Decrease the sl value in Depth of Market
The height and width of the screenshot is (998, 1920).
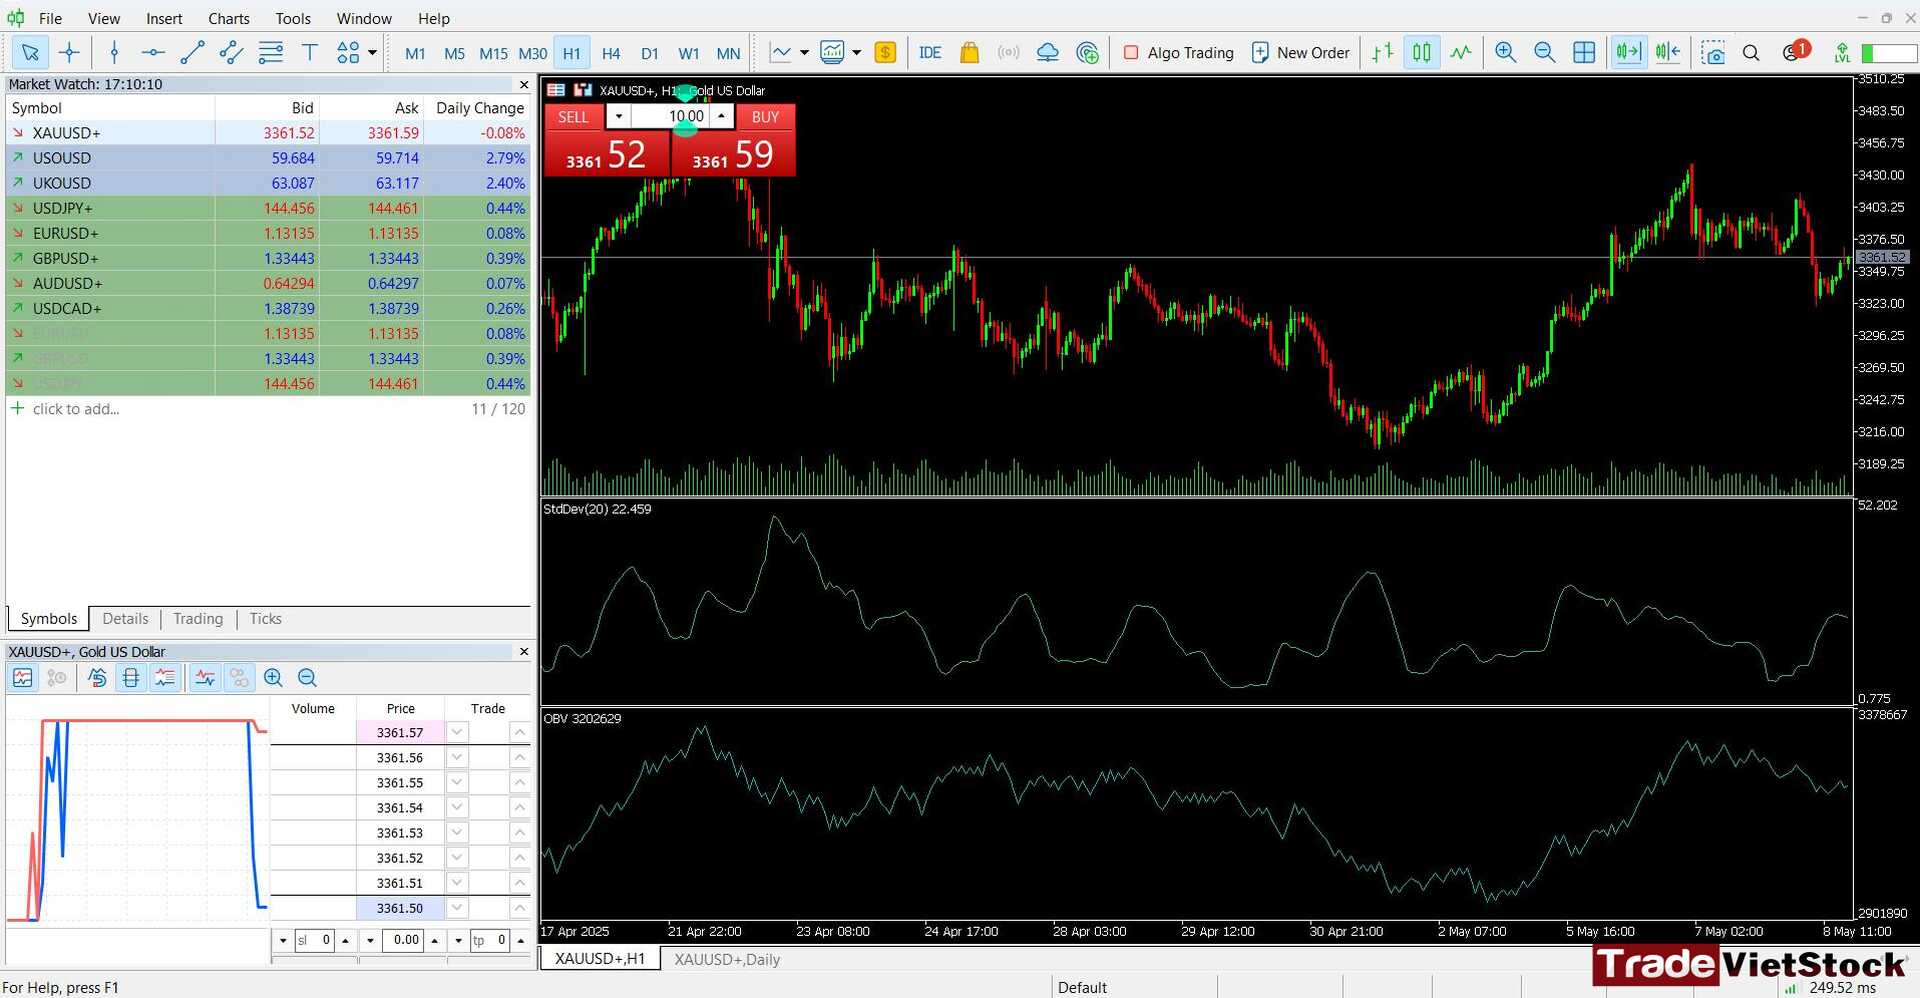coord(283,940)
